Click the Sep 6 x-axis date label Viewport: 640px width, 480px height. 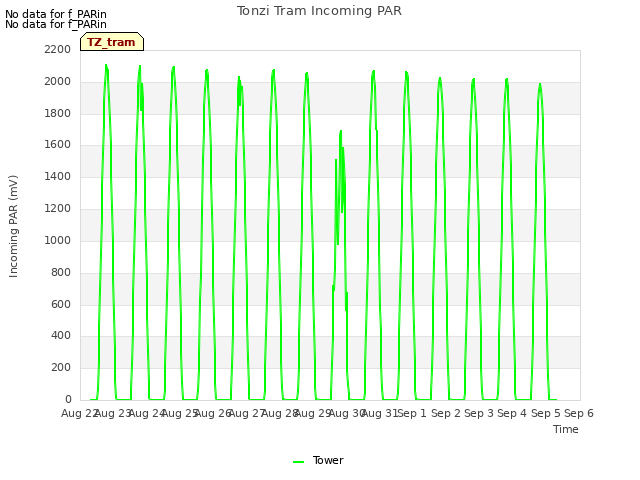[579, 413]
